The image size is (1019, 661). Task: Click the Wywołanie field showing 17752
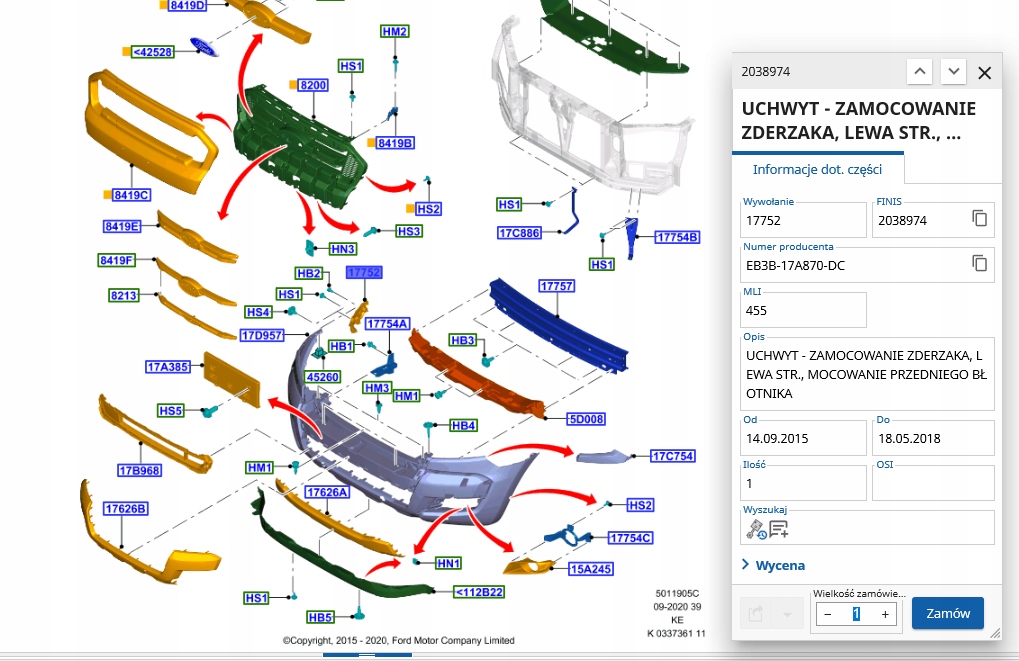tap(804, 220)
